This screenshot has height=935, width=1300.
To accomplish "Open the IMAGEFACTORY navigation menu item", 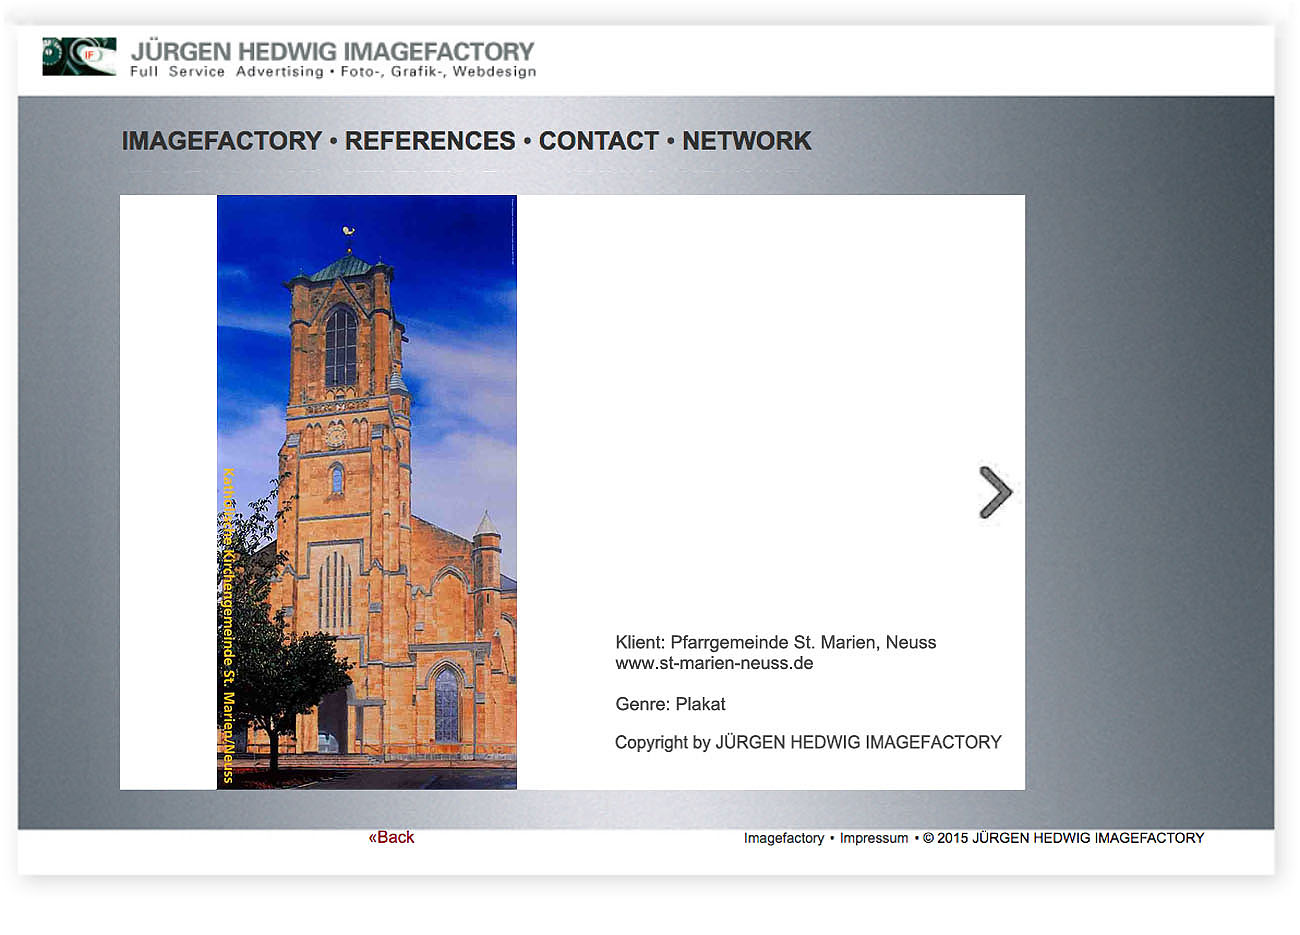I will click(221, 141).
